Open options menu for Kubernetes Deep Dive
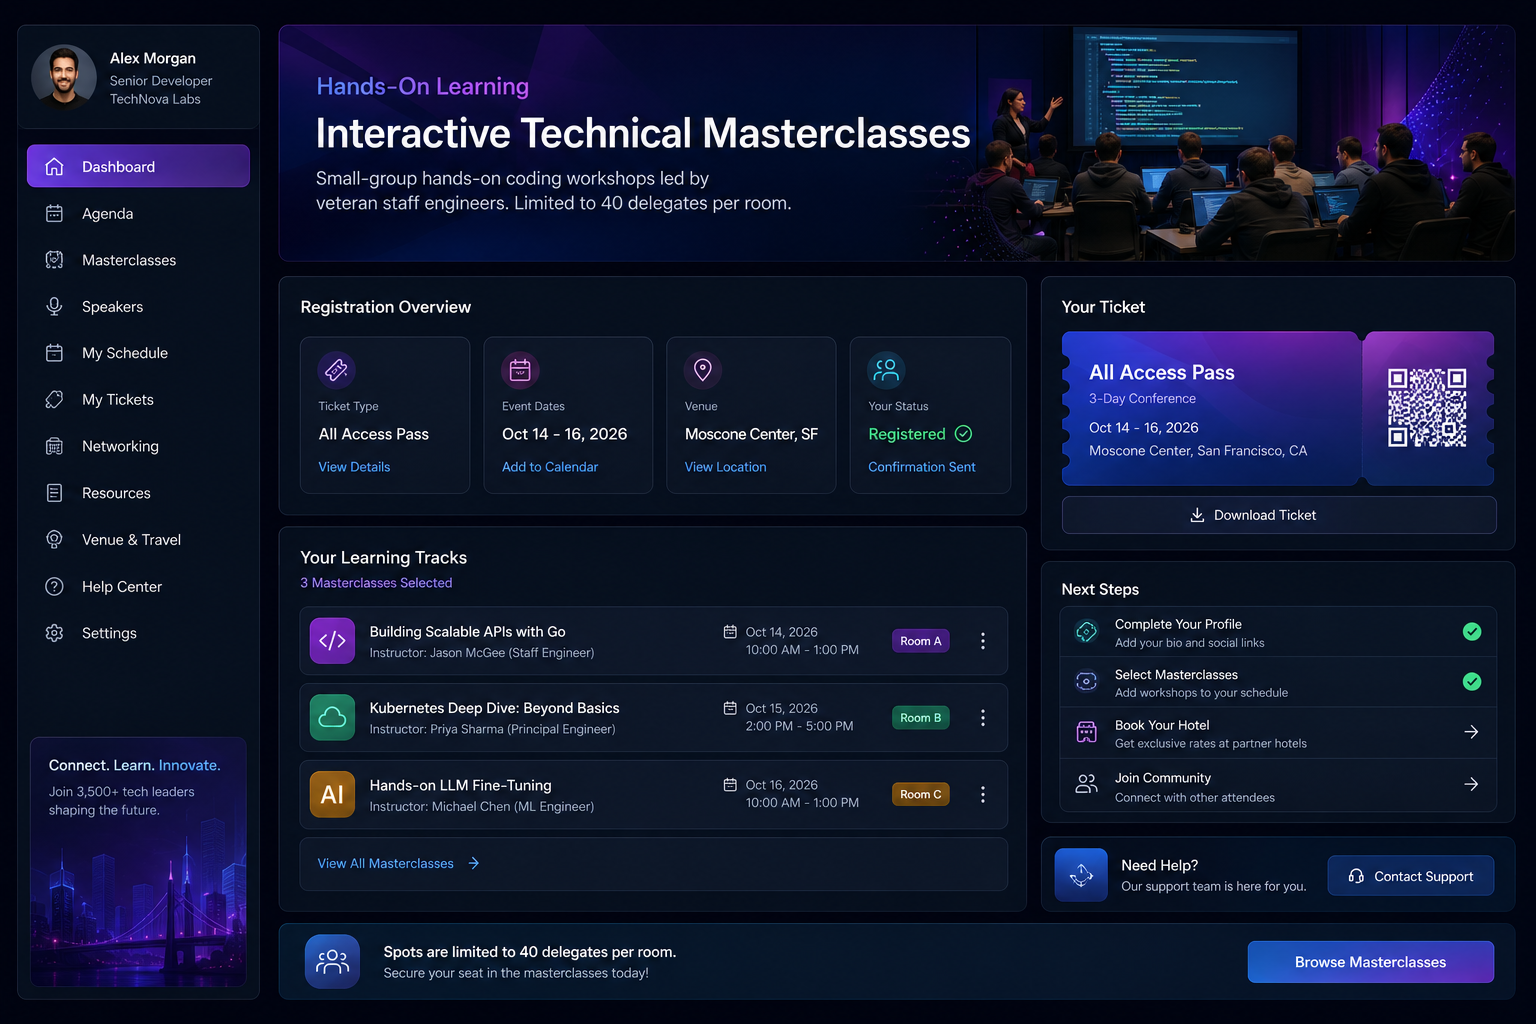Image resolution: width=1536 pixels, height=1024 pixels. click(x=983, y=718)
